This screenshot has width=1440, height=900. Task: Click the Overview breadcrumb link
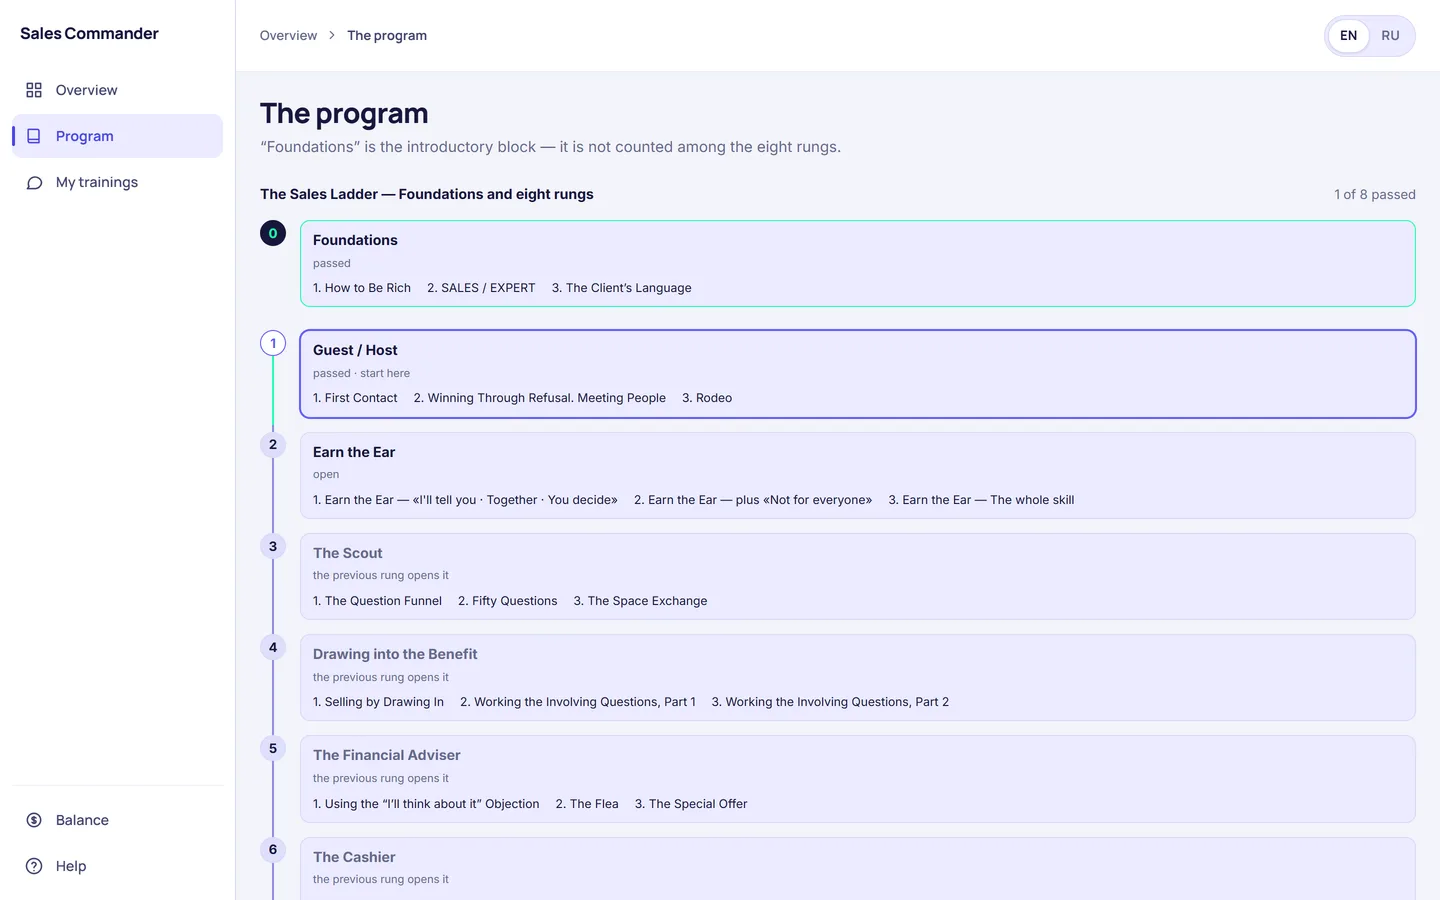(x=288, y=35)
